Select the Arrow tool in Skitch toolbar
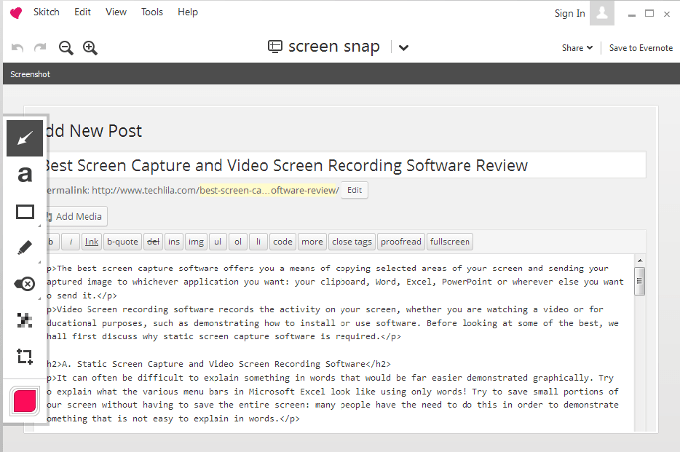The width and height of the screenshot is (680, 452). [x=25, y=138]
